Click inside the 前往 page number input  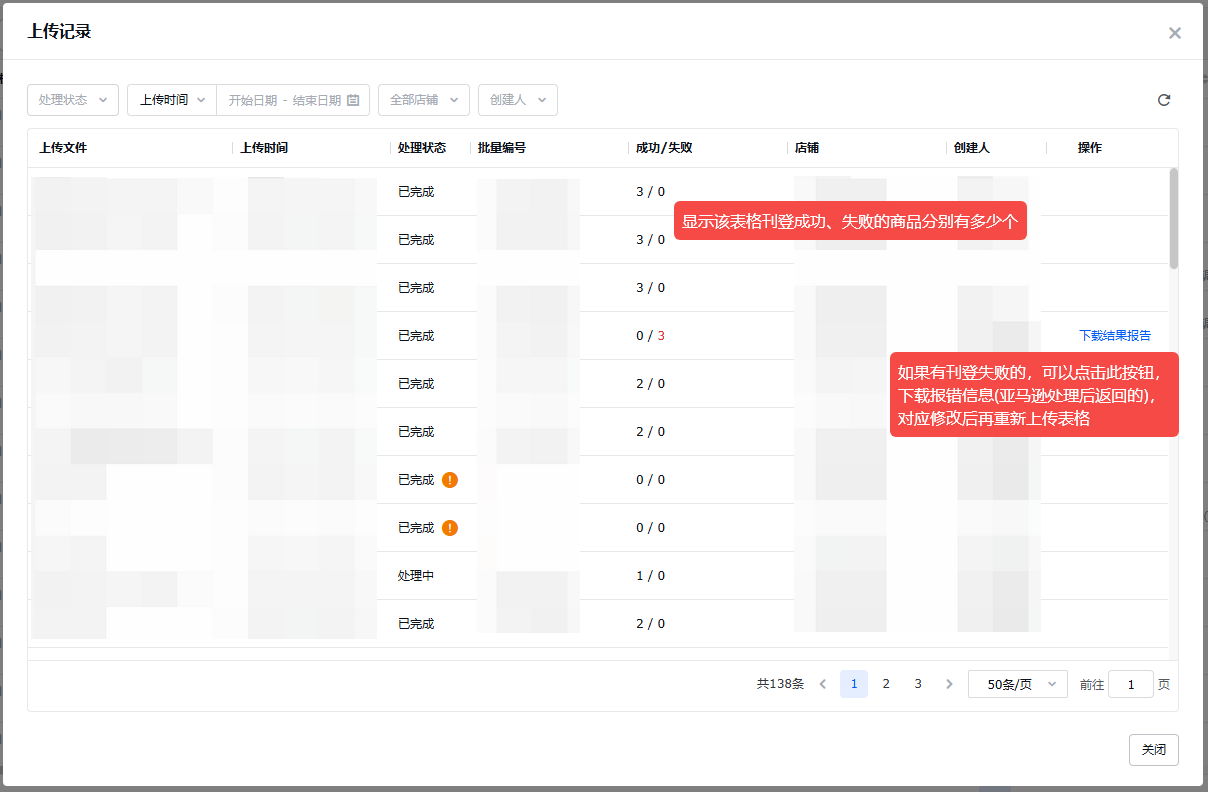[1130, 683]
